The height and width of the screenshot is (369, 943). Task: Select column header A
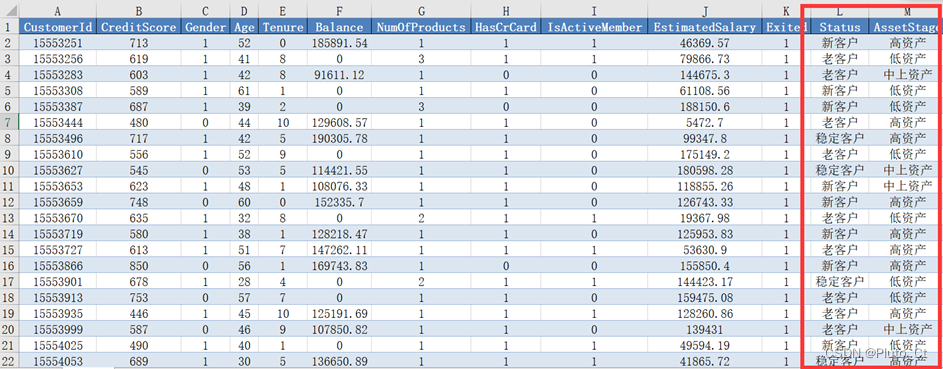point(58,10)
